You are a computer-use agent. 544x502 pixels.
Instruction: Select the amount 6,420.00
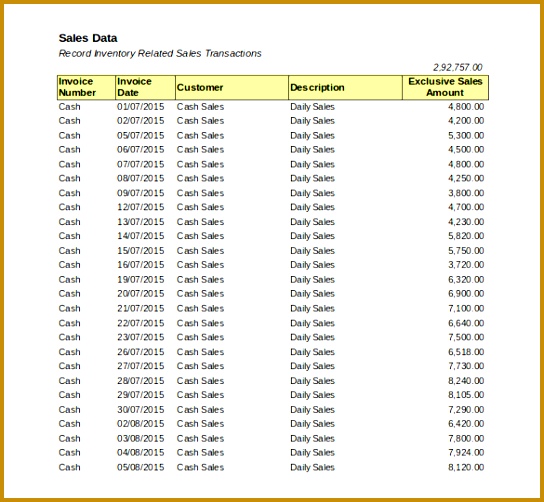466,424
